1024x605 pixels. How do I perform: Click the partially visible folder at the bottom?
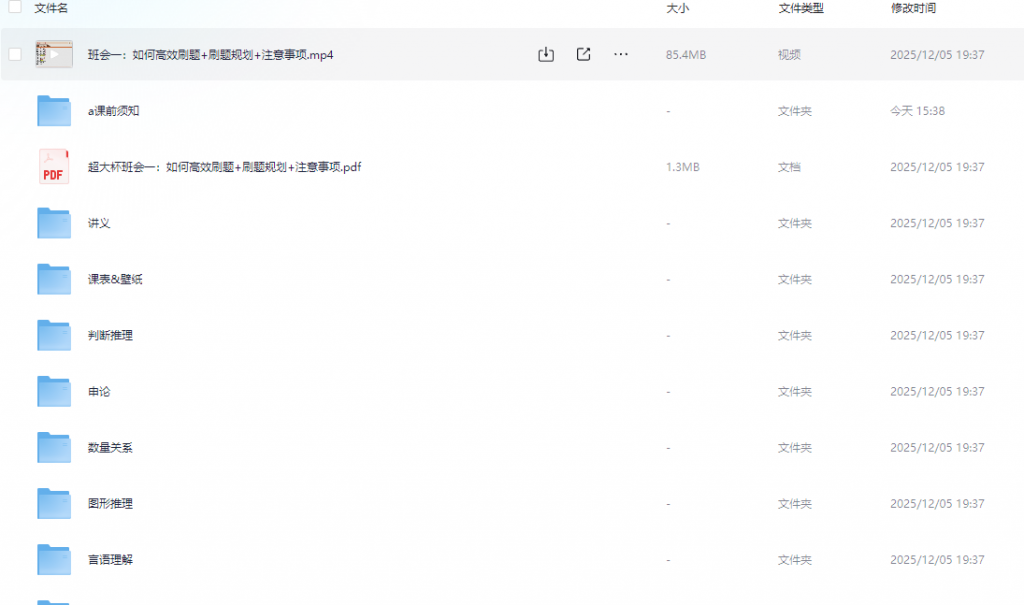tap(53, 600)
